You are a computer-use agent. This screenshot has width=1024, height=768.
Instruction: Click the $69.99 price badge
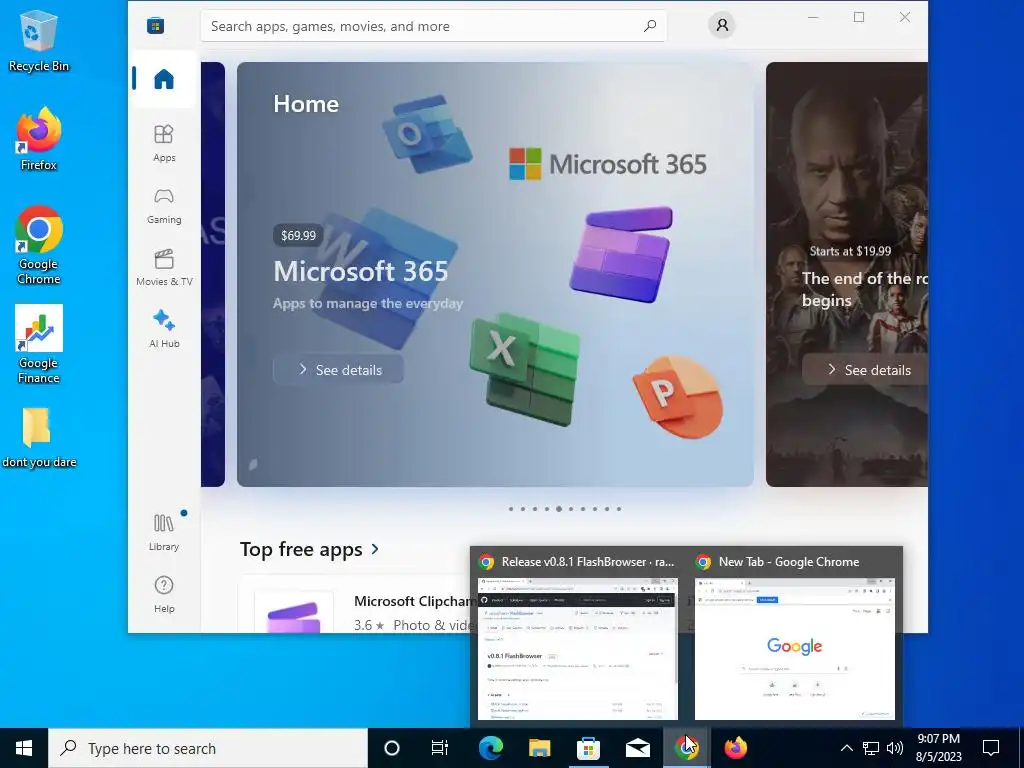(x=298, y=235)
